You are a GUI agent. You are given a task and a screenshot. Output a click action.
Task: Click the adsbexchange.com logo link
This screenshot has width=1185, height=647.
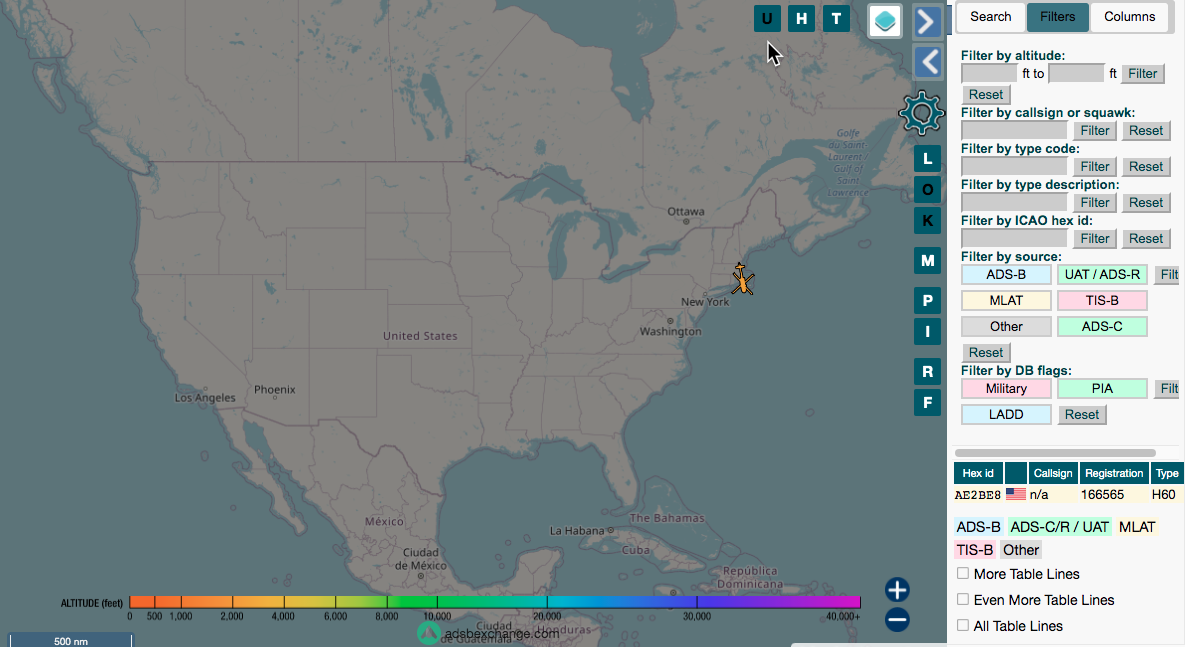[489, 633]
